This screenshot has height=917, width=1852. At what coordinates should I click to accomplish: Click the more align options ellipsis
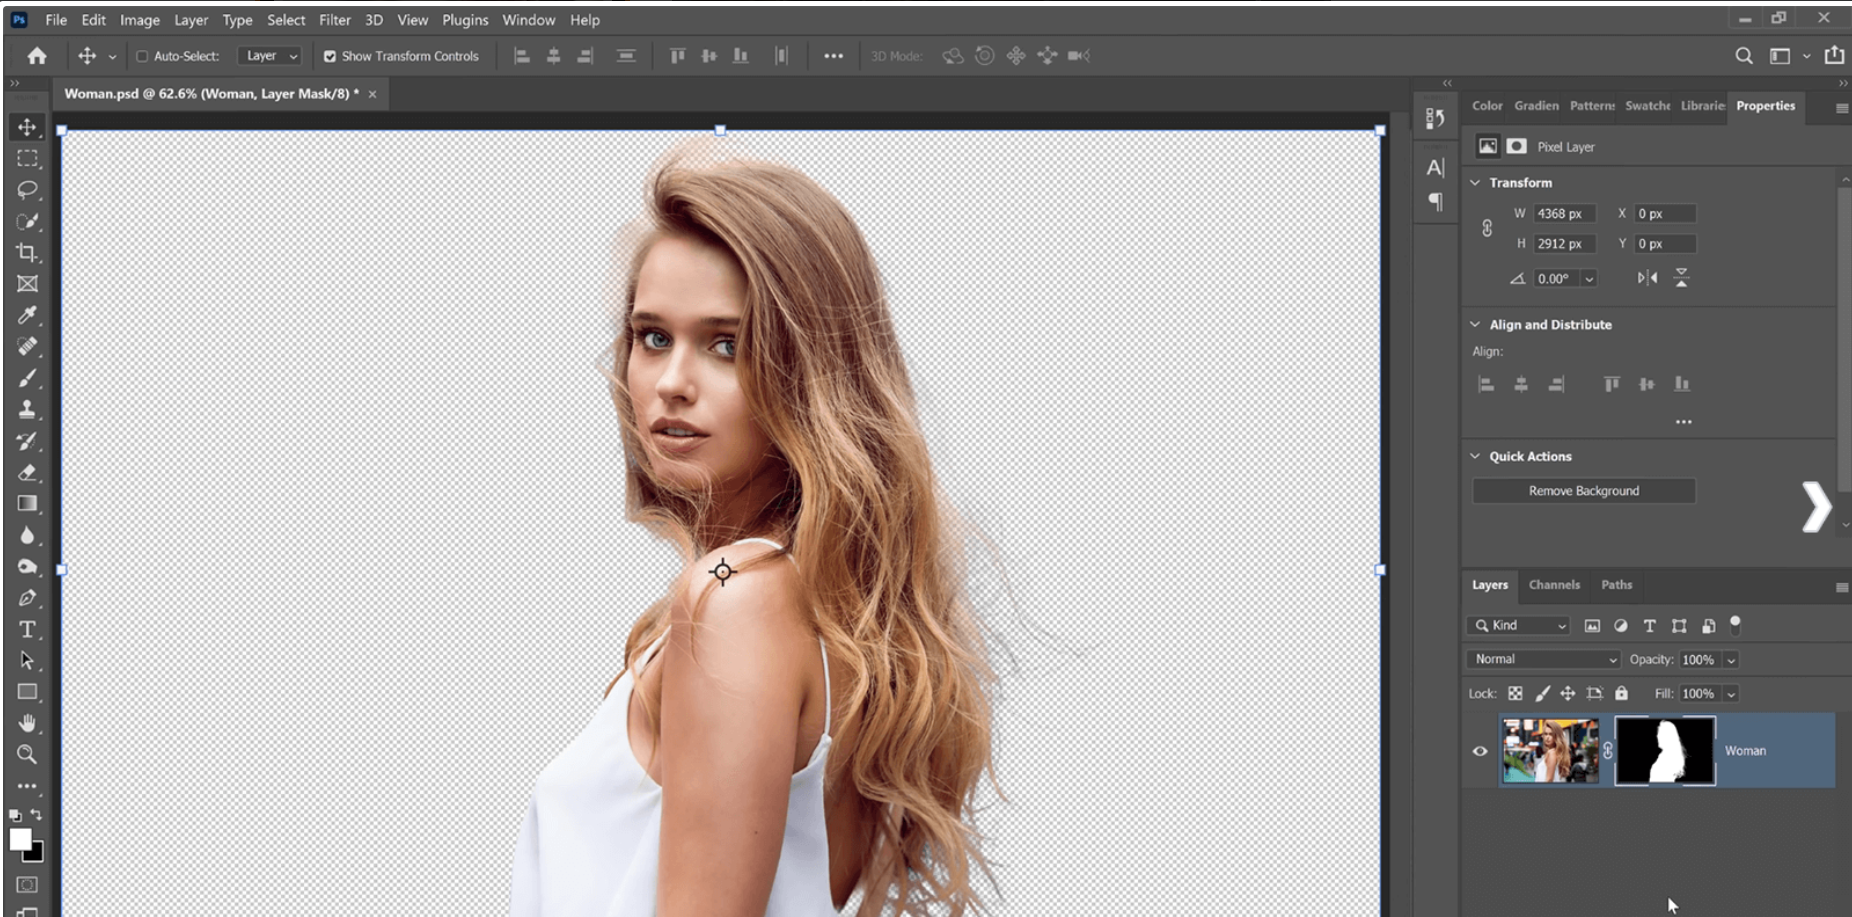1683,422
